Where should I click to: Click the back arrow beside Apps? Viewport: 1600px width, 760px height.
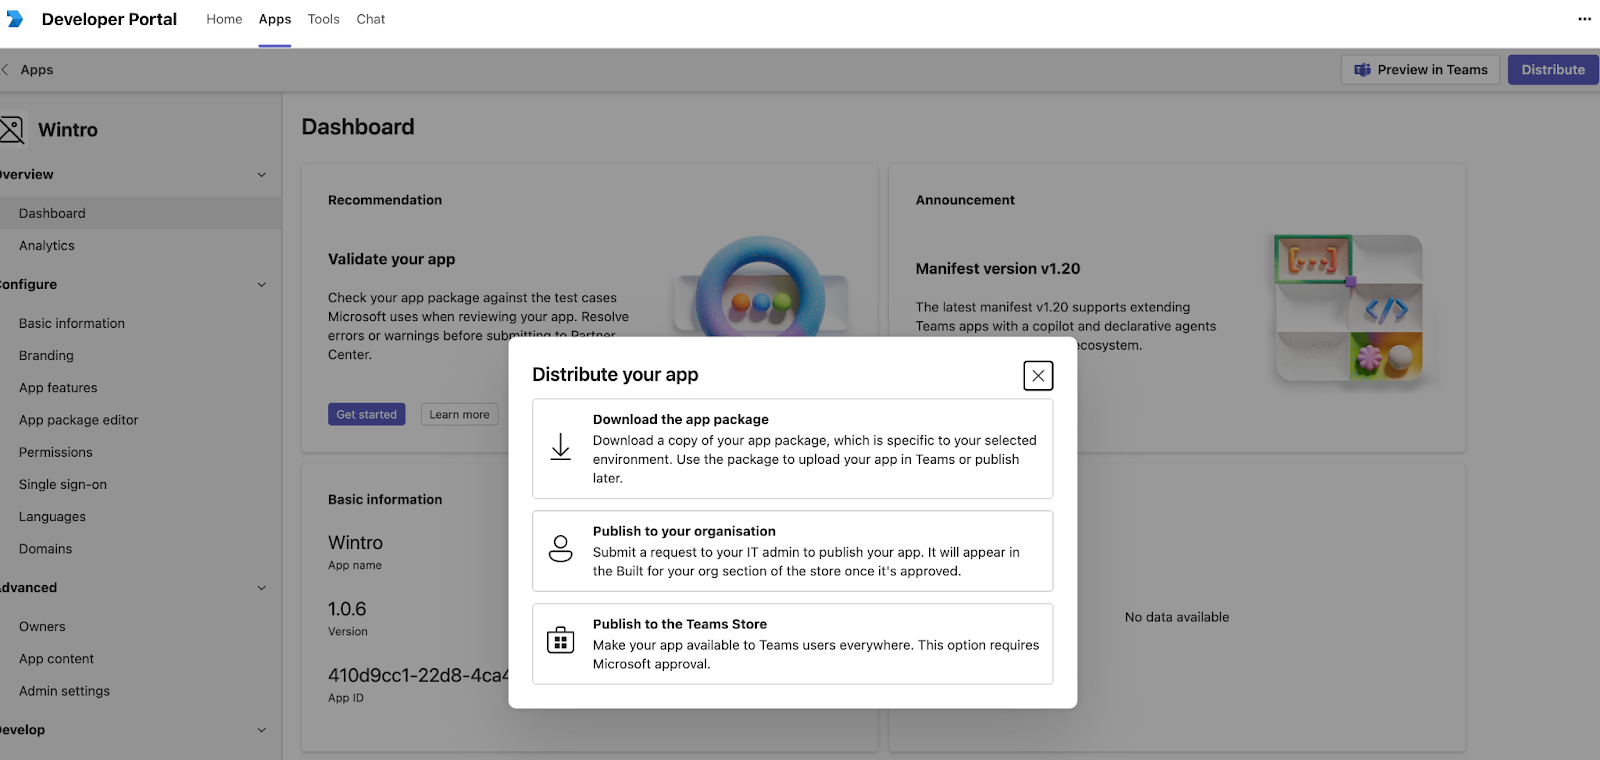coord(5,69)
